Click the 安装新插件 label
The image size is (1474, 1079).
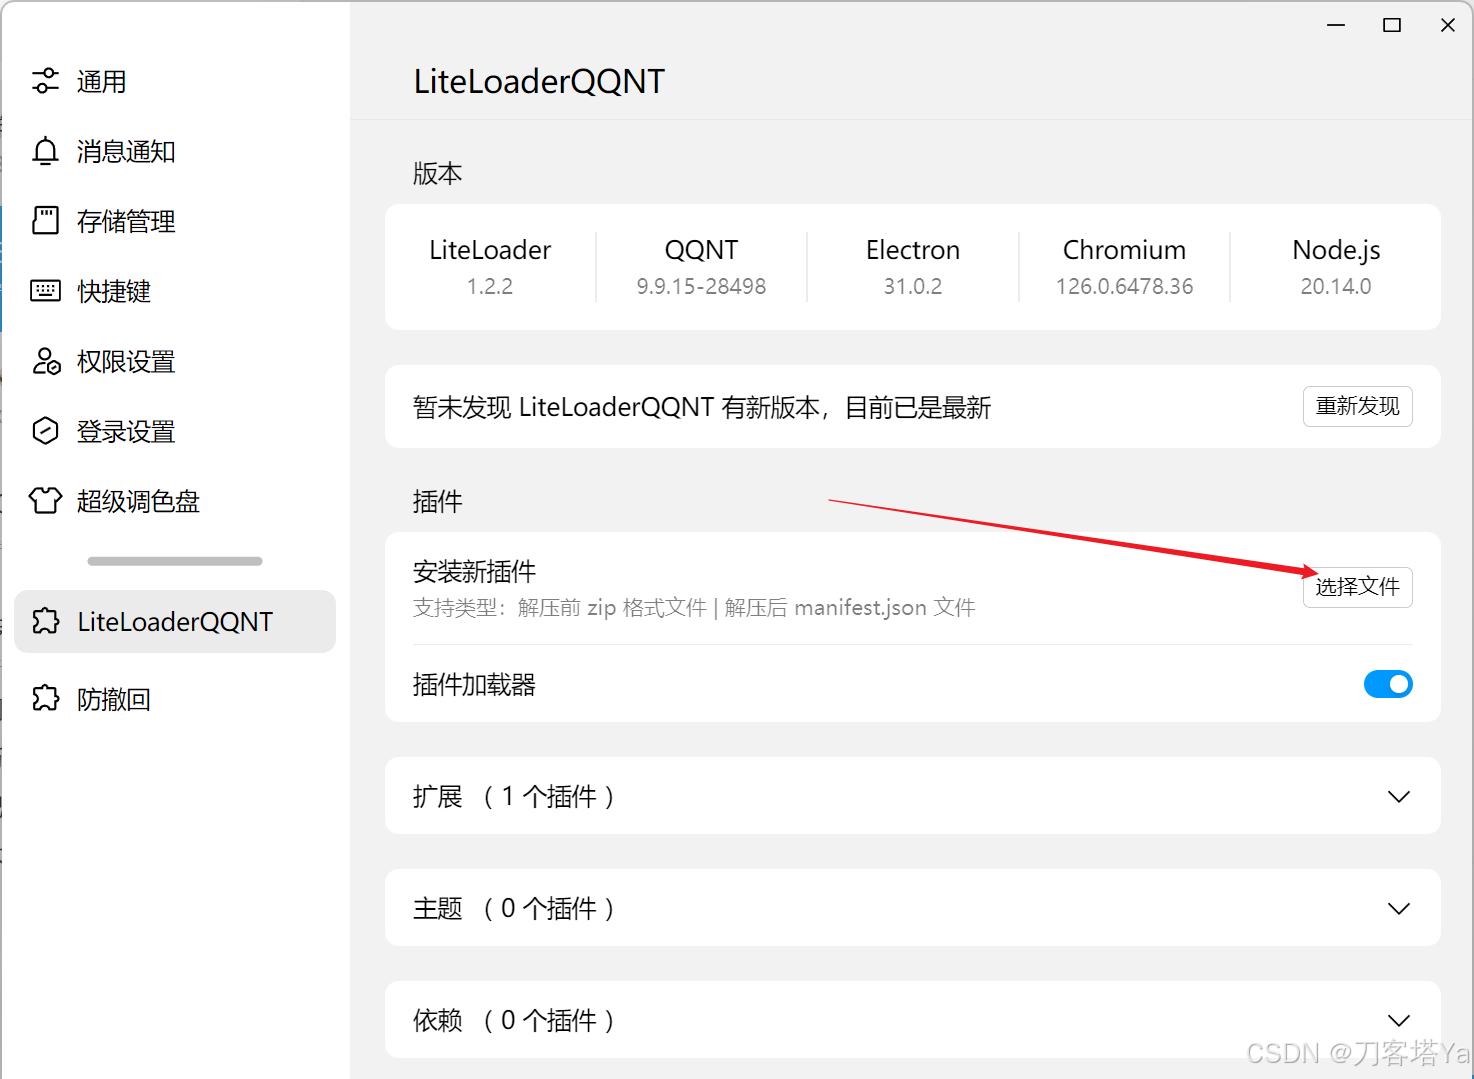474,572
